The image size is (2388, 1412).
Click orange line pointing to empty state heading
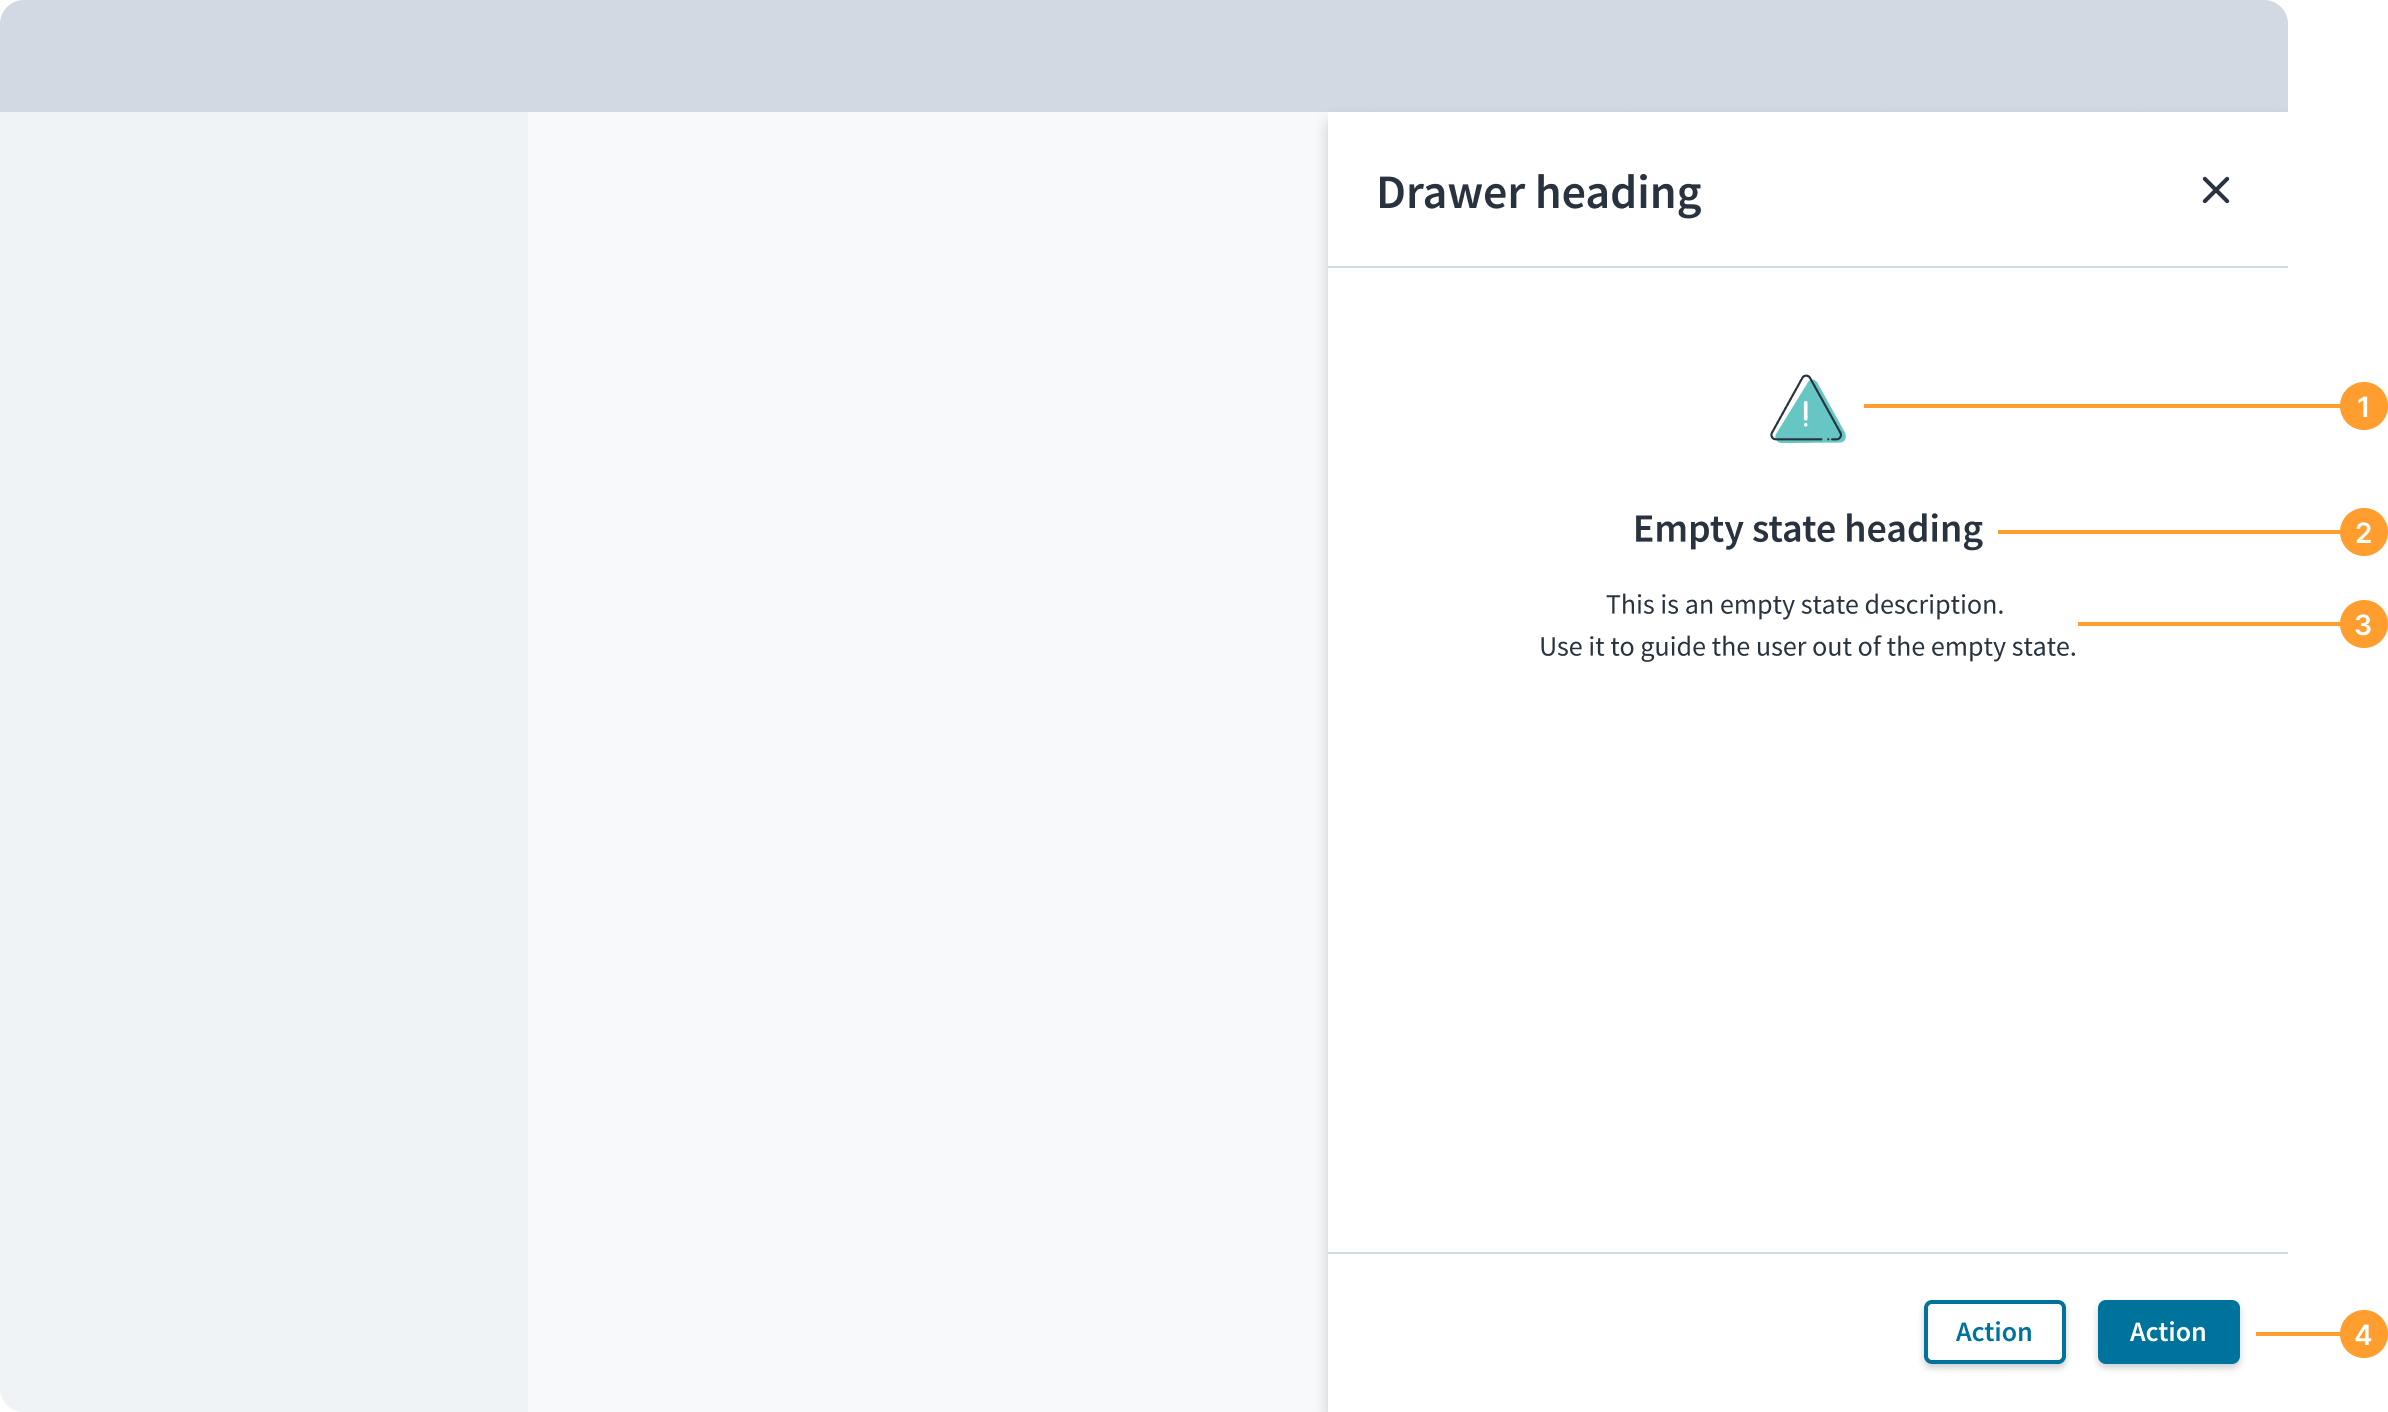click(x=2169, y=532)
